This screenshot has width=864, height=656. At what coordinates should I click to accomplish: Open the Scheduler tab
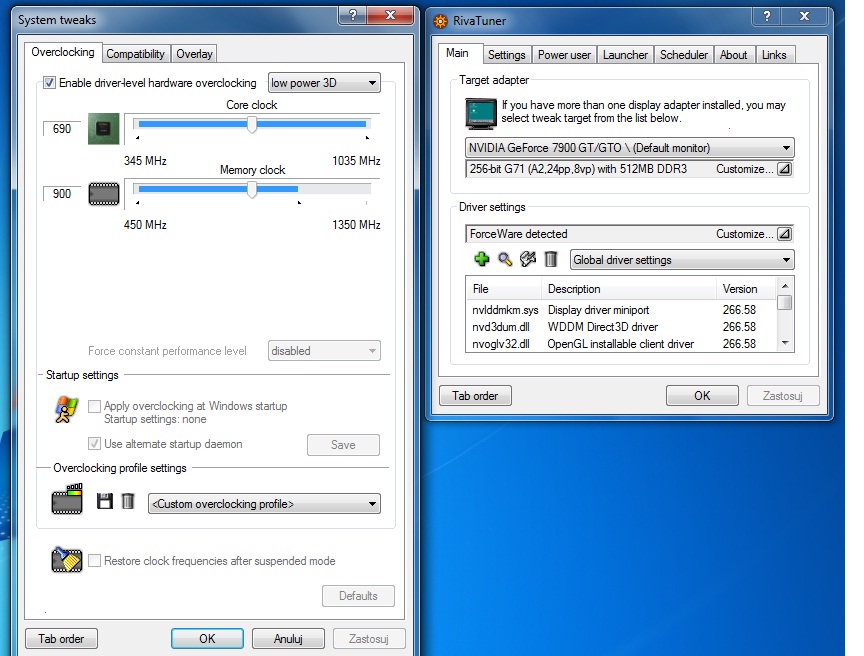[684, 55]
